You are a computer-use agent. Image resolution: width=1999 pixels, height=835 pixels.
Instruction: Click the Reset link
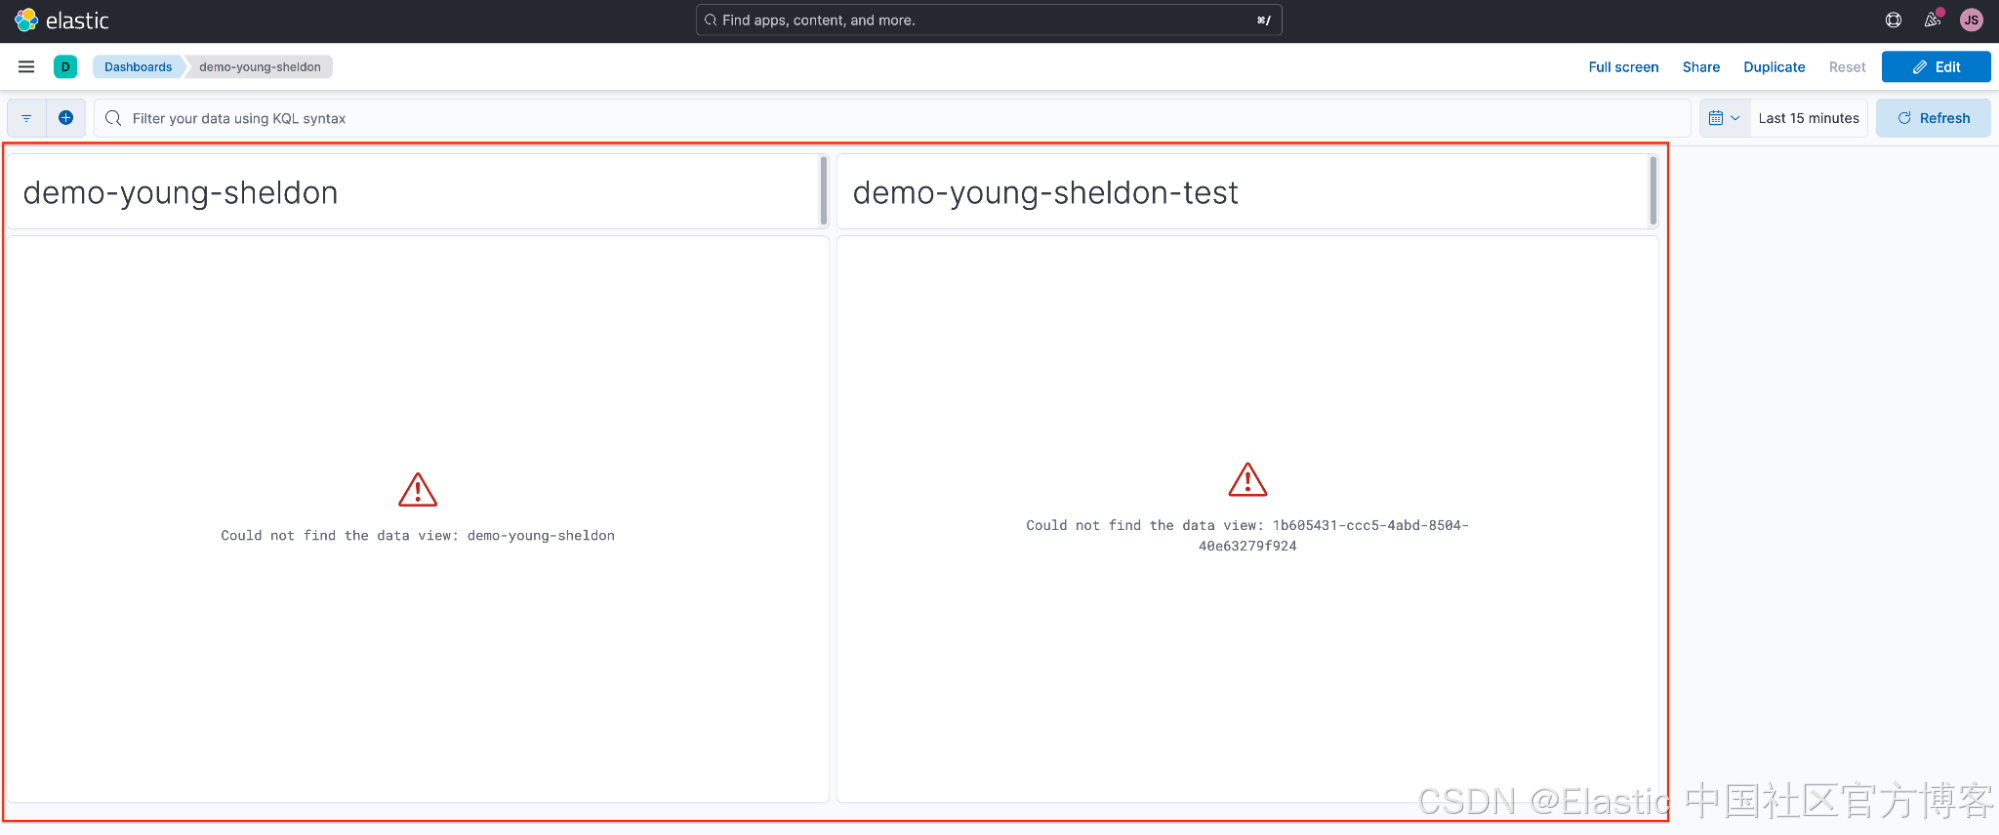pyautogui.click(x=1847, y=67)
